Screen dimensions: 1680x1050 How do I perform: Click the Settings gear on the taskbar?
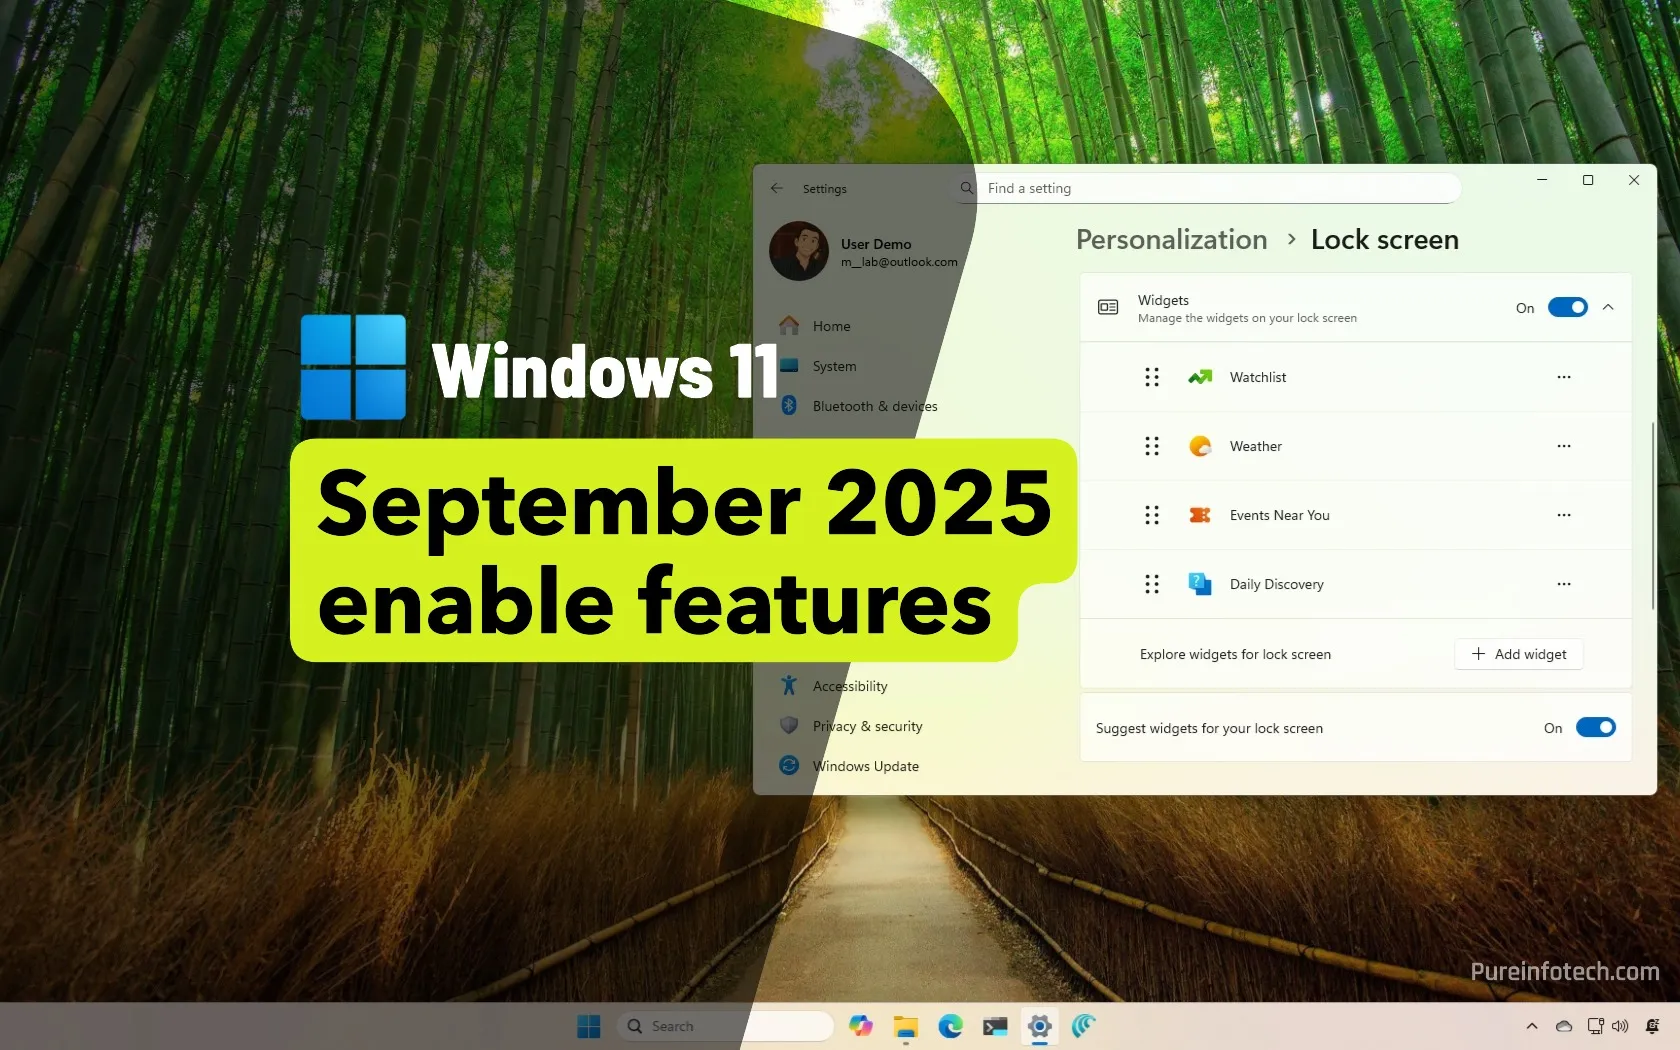point(1040,1026)
